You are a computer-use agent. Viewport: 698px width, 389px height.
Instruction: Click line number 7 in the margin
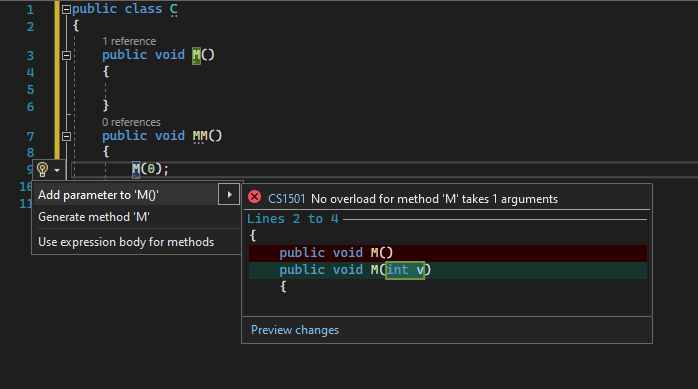[30, 137]
